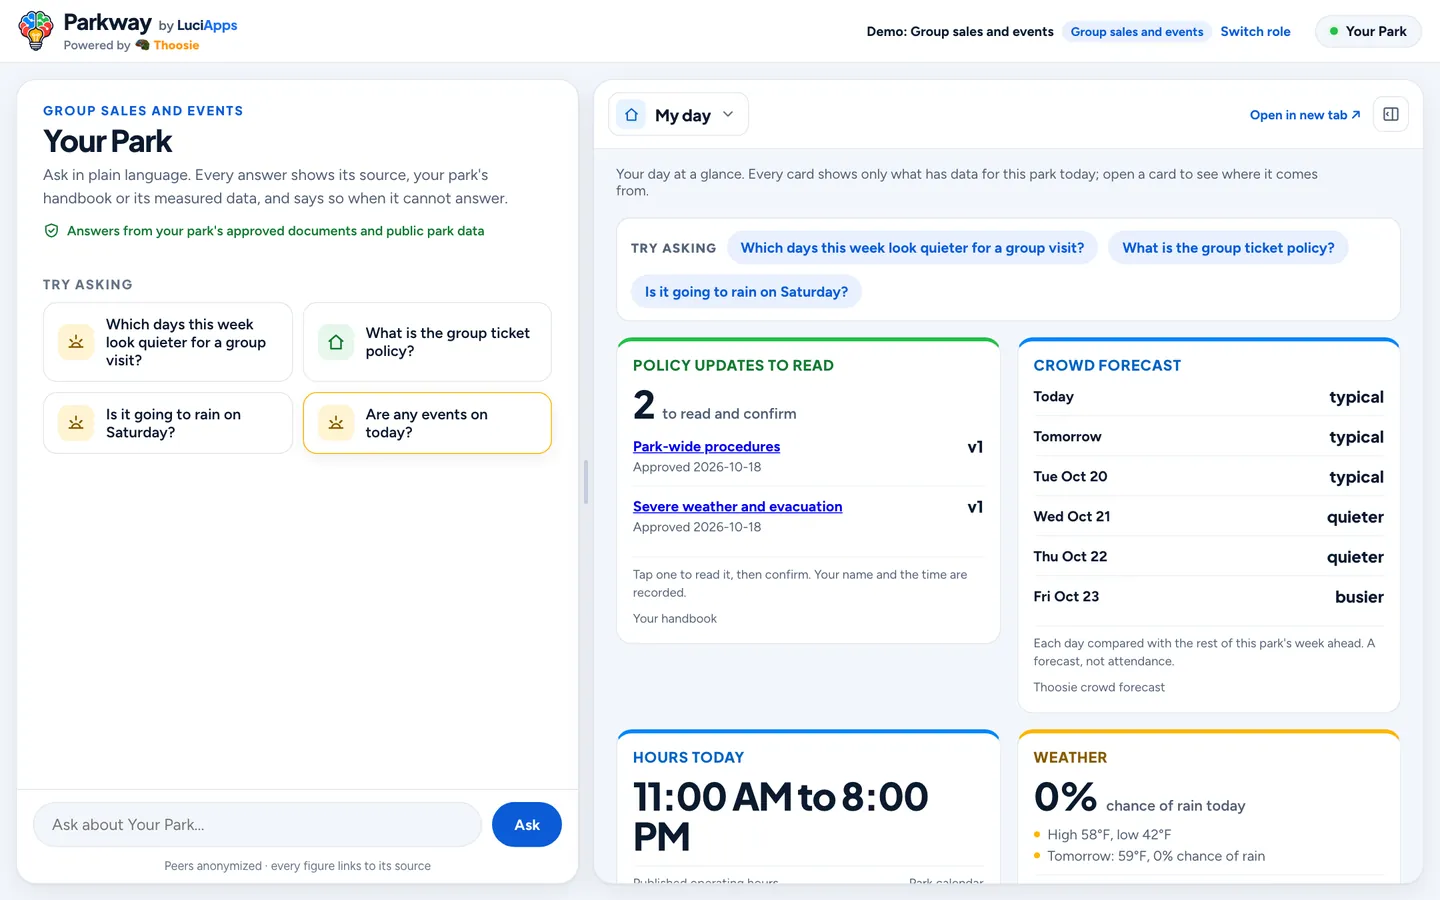Screen dimensions: 1440x900
Task: Select the quieter group visit suggestion chip
Action: pos(912,248)
